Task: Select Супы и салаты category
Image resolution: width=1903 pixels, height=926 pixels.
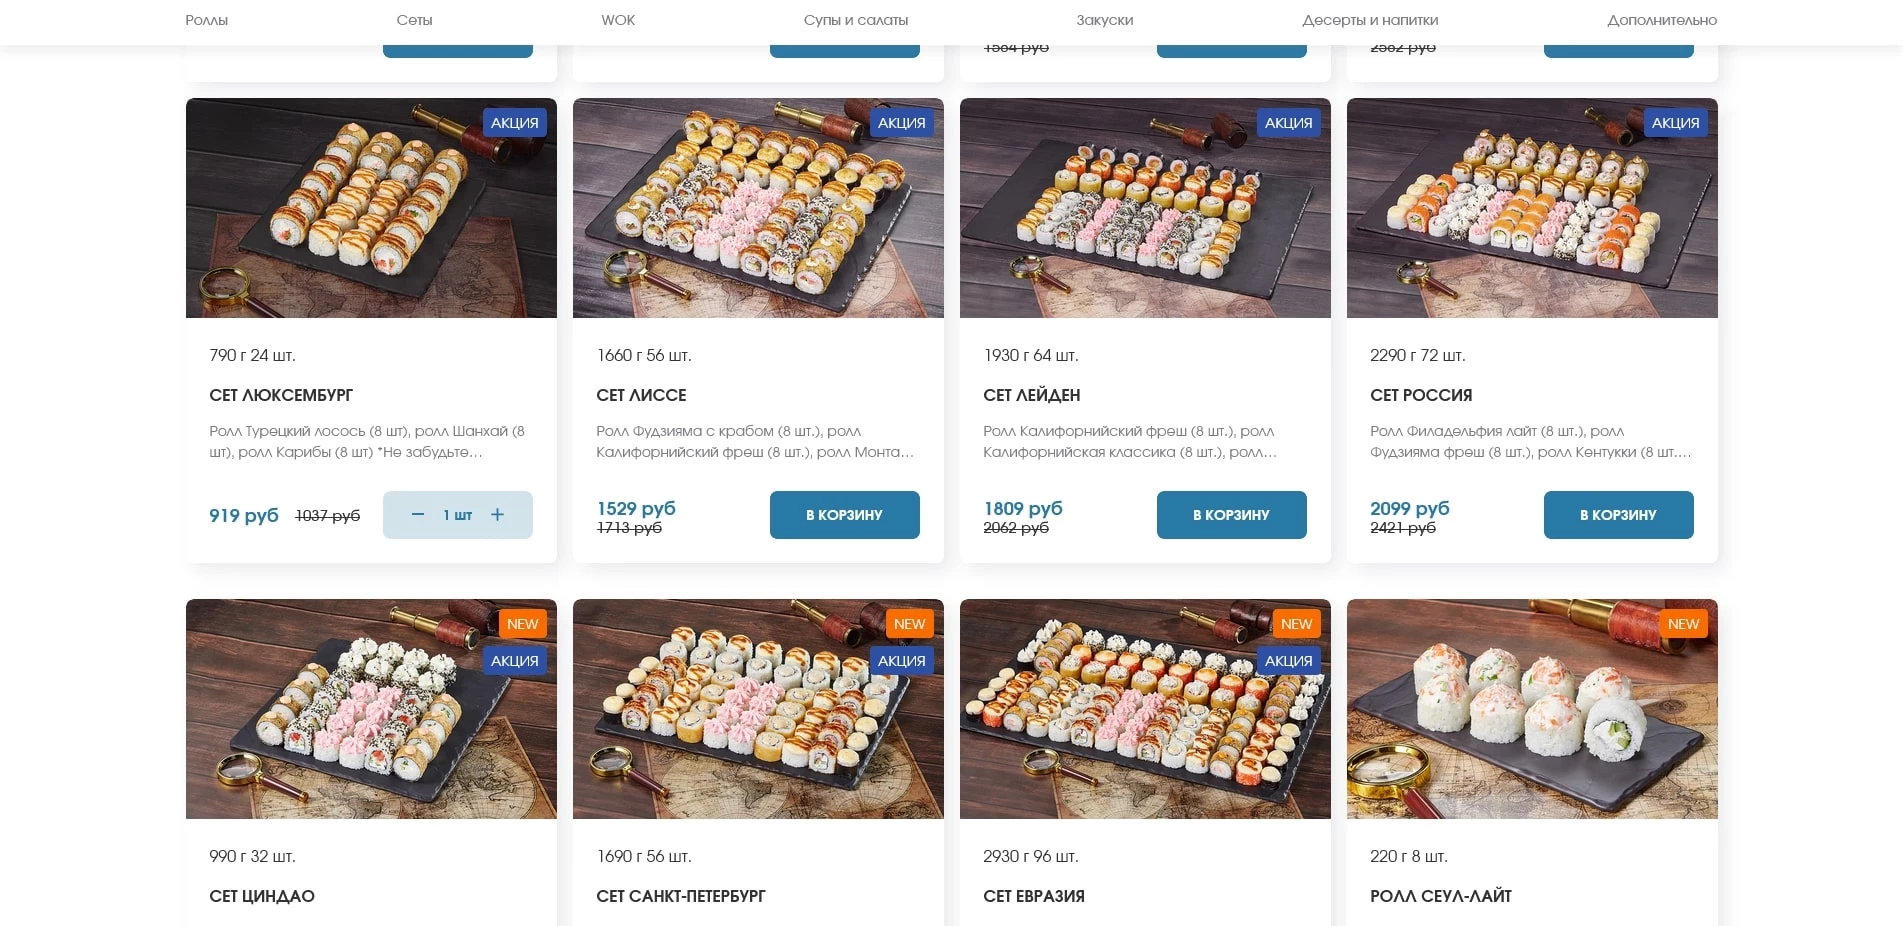Action: pos(856,20)
